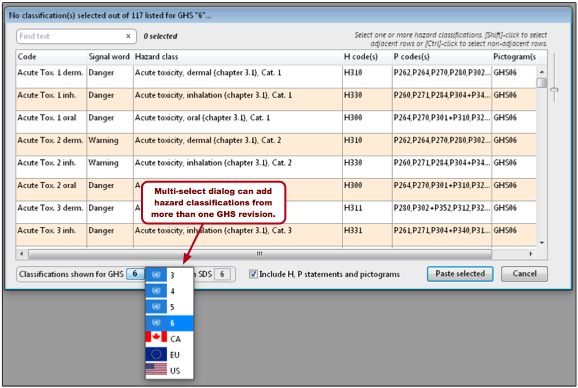Click UN emblem icon beside highlighted 6
578x388 pixels.
[156, 323]
